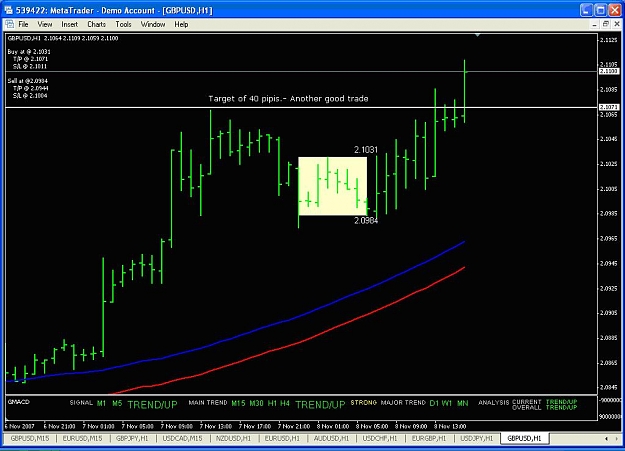
Task: Click the highlighted 2.1100 price tag on axis
Action: 609,71
